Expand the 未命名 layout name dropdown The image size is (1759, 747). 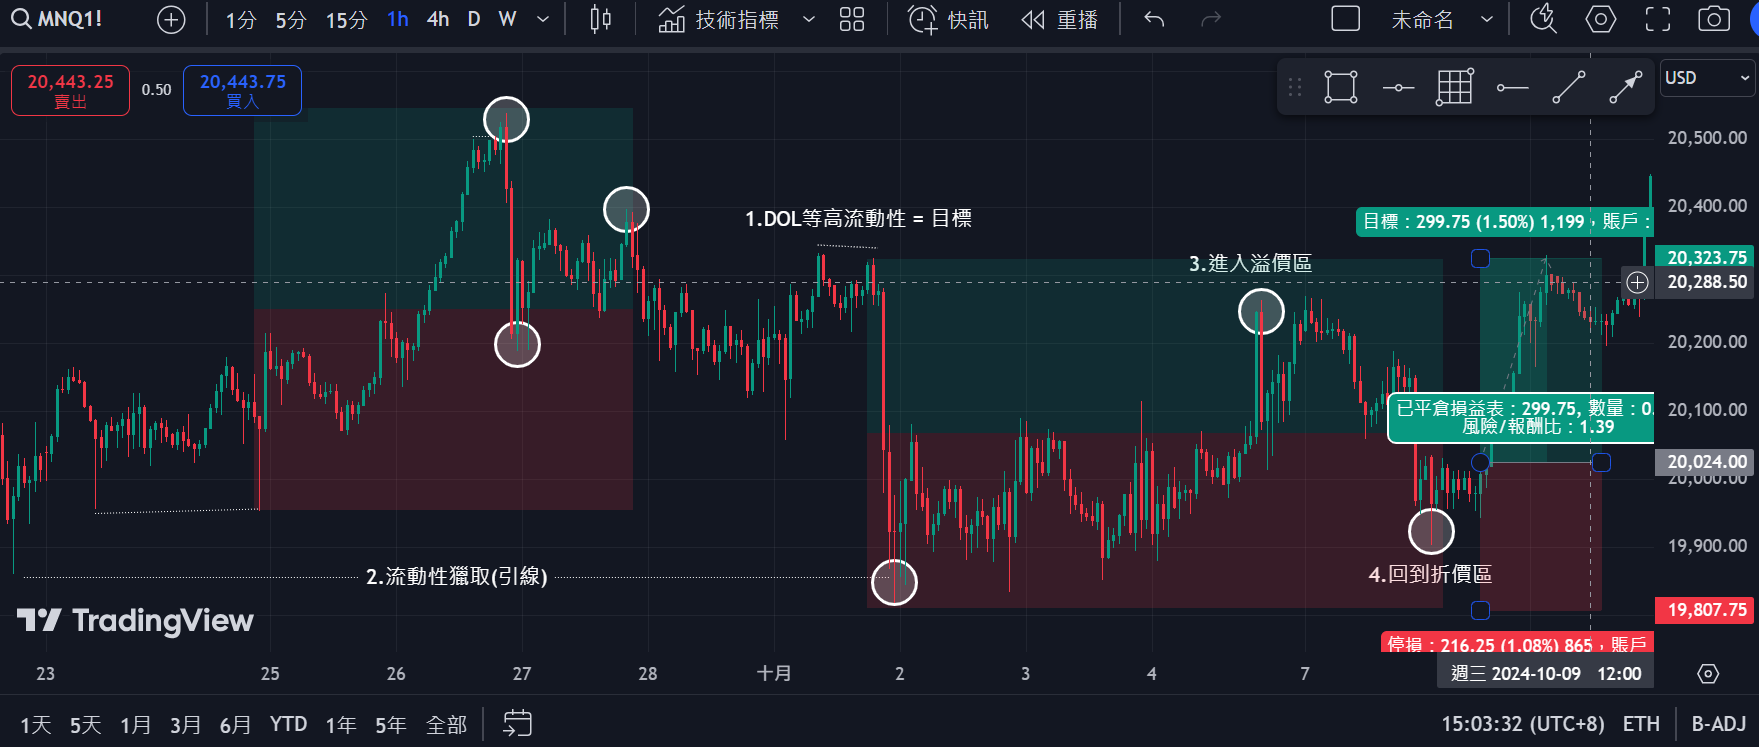[1487, 19]
